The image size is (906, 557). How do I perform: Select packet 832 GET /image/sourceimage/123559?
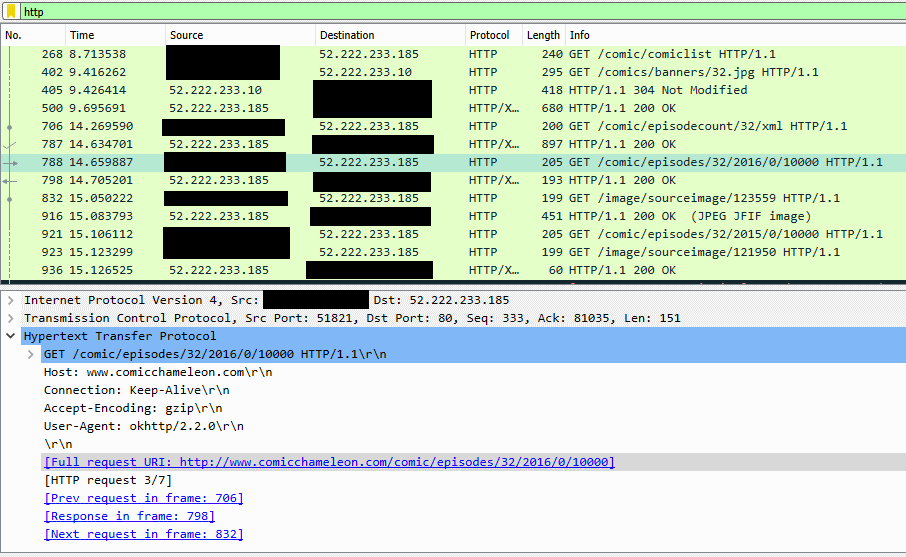pos(453,198)
